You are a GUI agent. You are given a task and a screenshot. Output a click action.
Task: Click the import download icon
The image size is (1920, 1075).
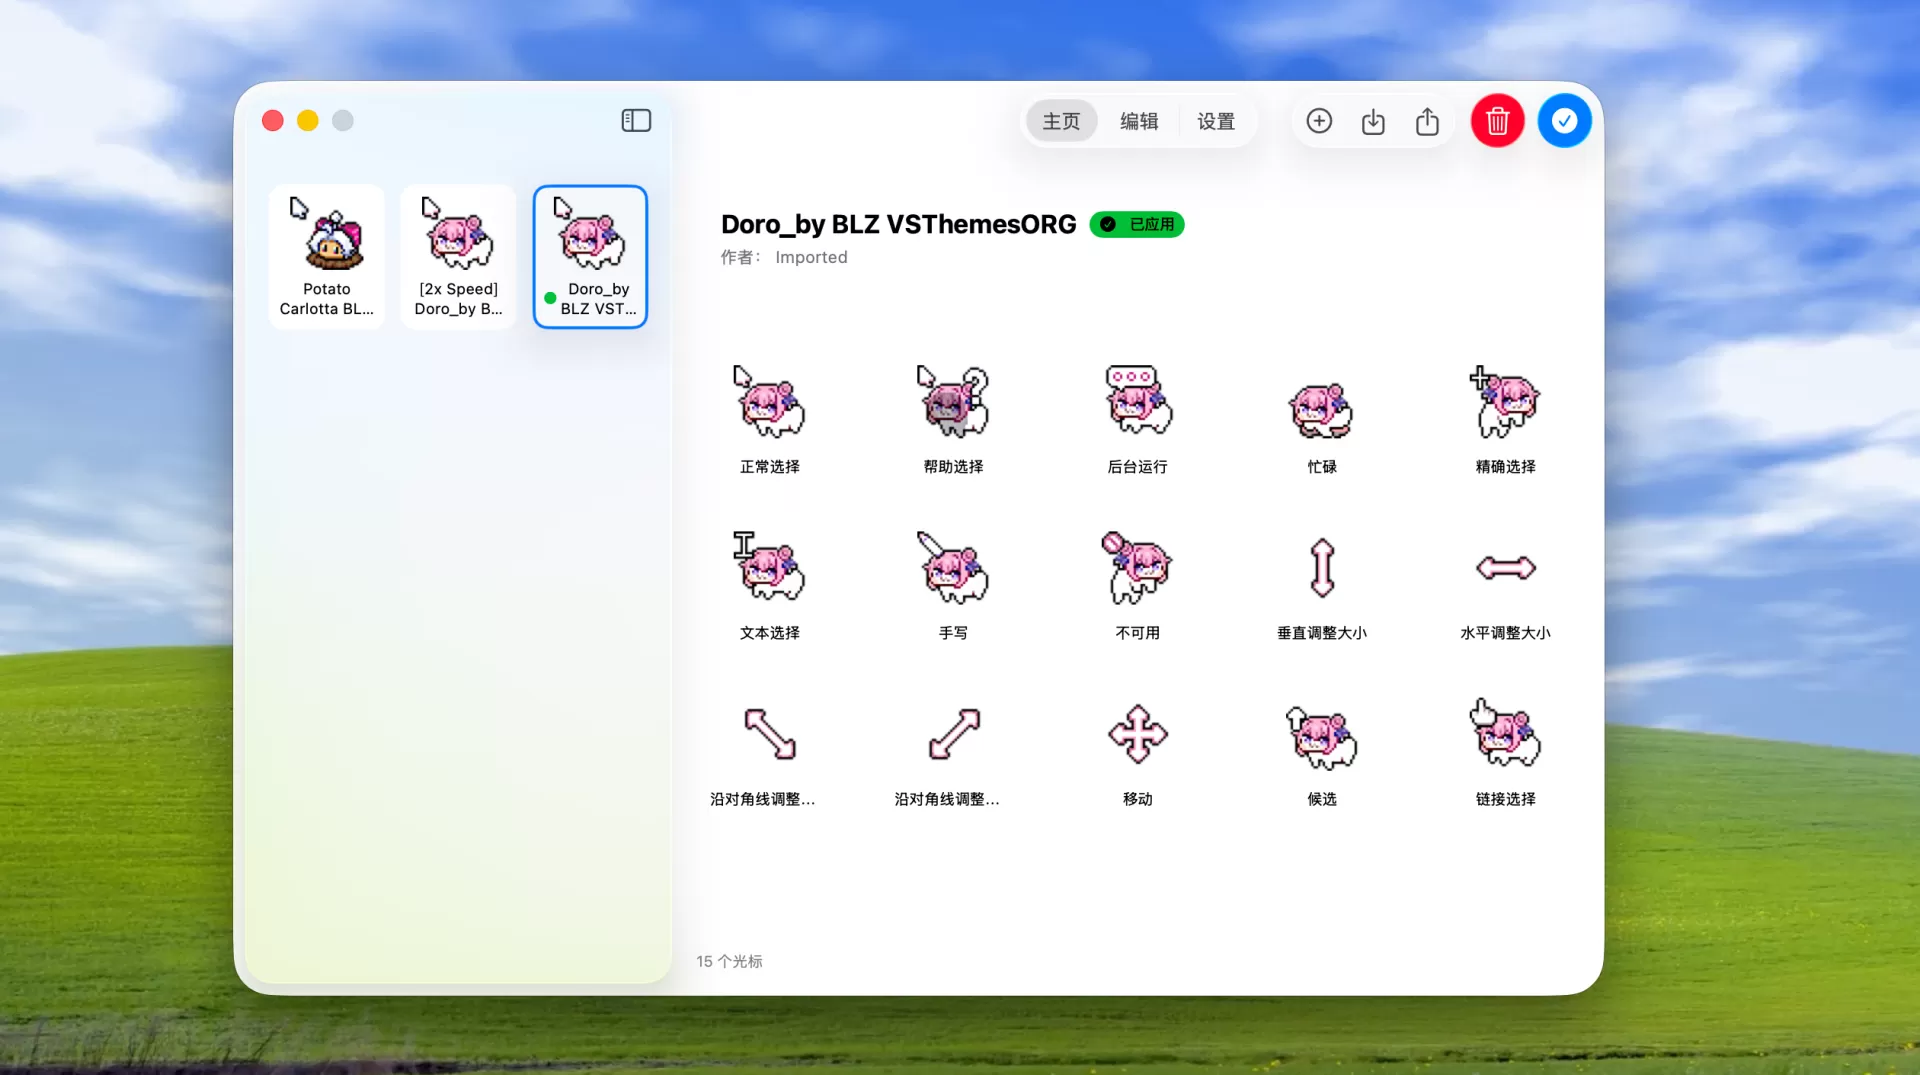point(1373,121)
